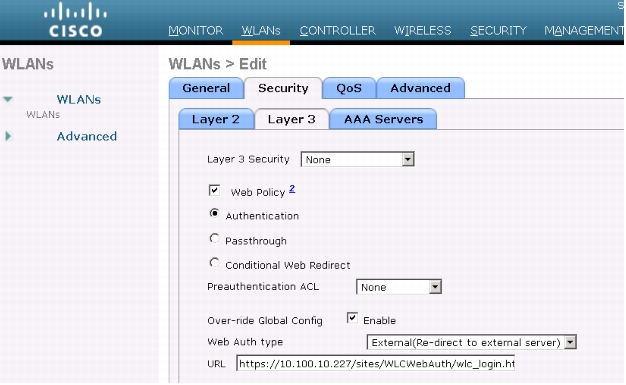626x385 pixels.
Task: Open Web Policy footnote 2 link
Action: click(x=292, y=189)
